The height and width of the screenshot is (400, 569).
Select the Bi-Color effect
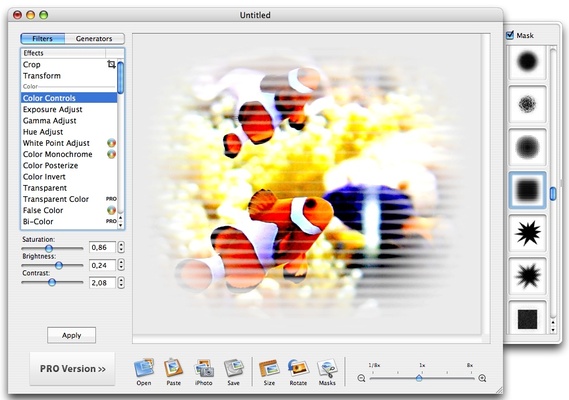69,221
